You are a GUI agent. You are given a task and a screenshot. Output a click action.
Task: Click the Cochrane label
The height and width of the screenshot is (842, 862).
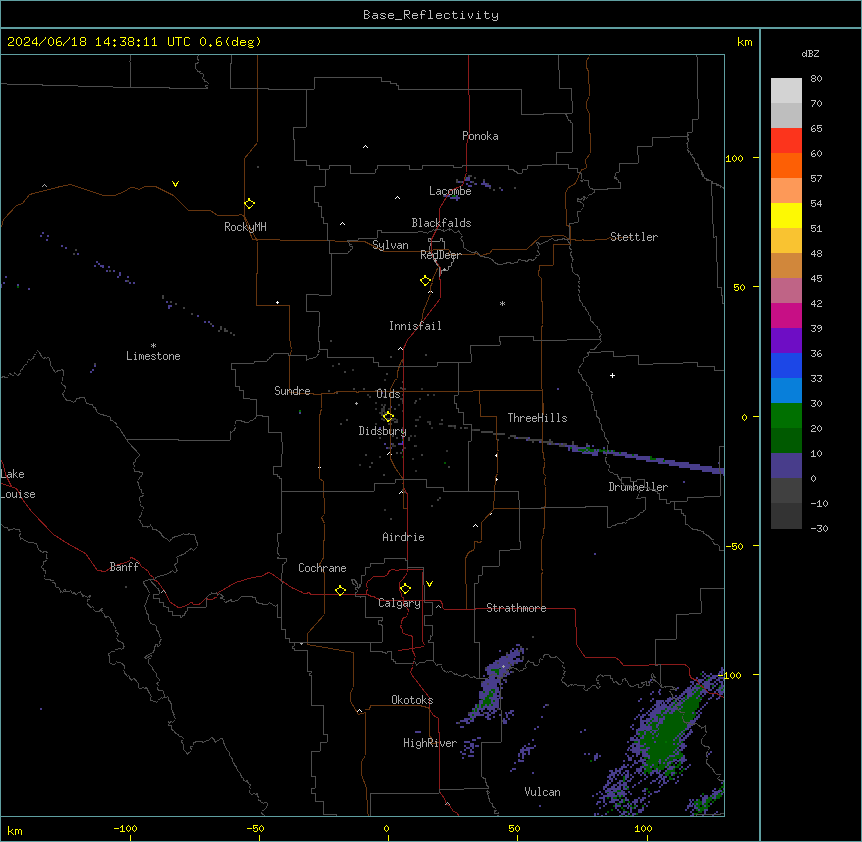(322, 568)
